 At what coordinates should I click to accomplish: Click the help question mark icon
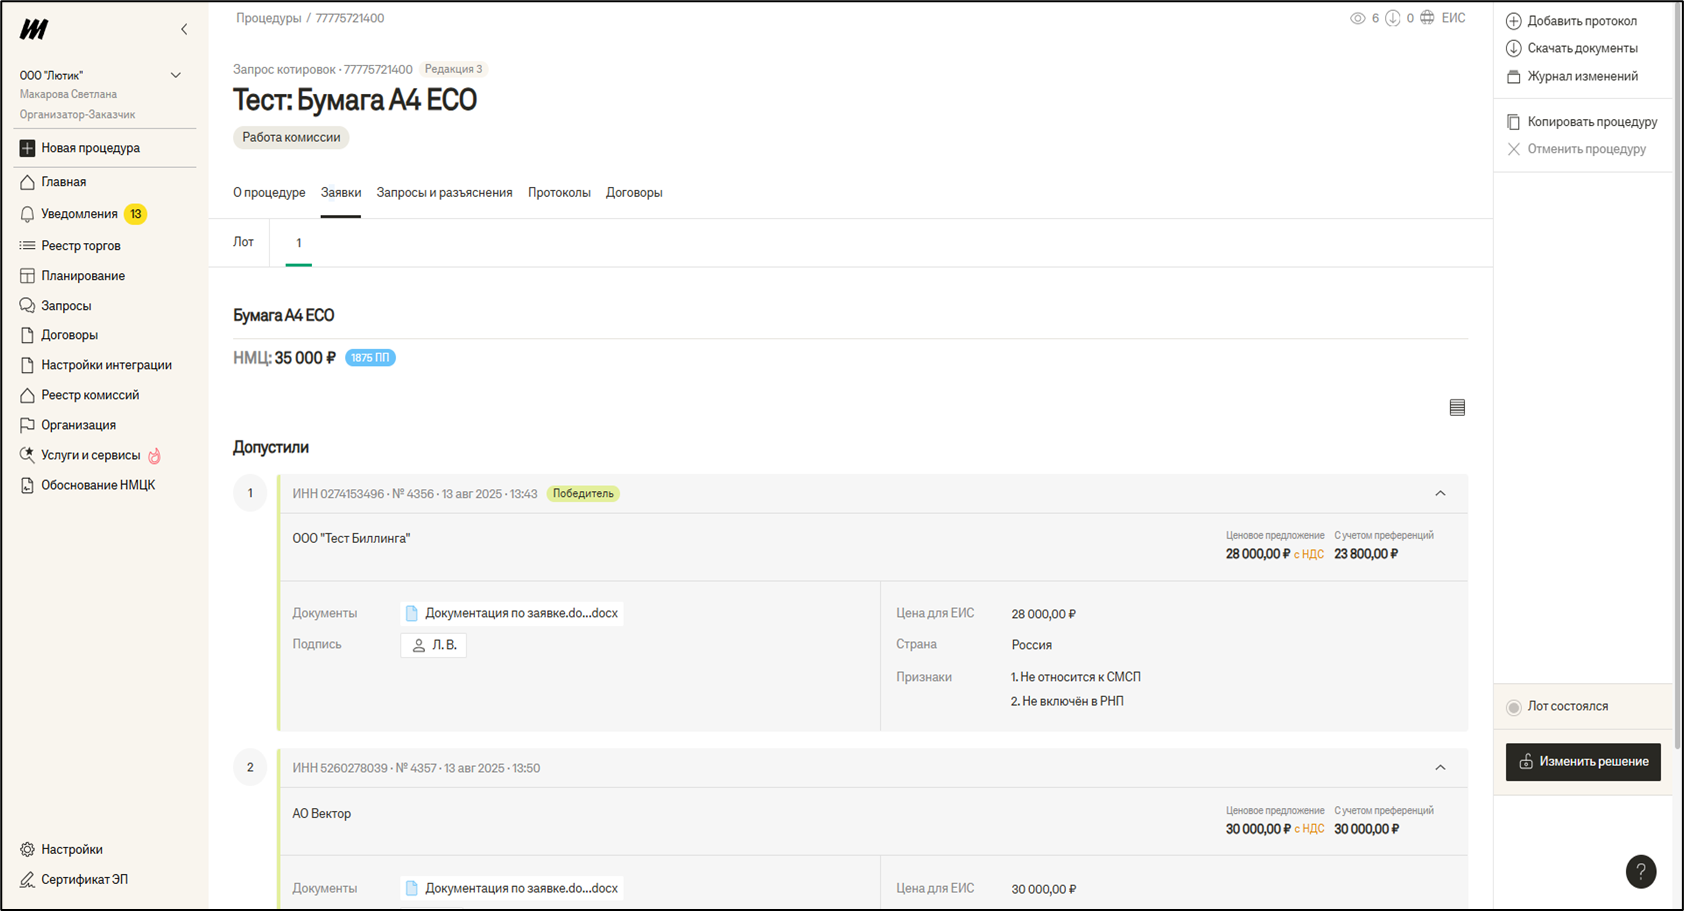coord(1640,871)
